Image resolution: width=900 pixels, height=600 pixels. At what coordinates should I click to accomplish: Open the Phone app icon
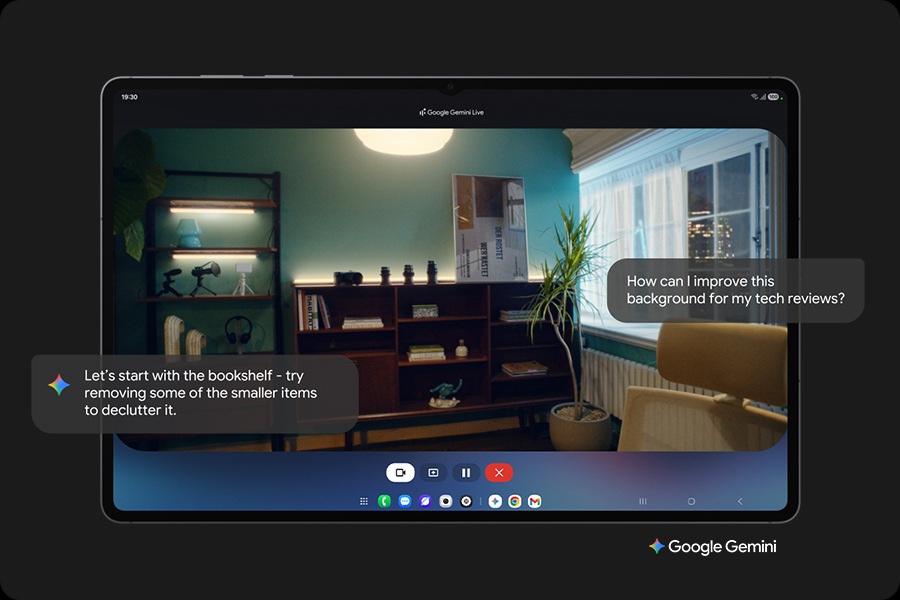tap(383, 501)
